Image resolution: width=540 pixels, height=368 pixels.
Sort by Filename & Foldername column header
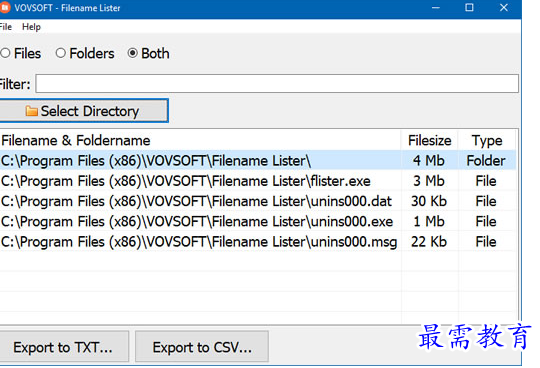tap(200, 140)
